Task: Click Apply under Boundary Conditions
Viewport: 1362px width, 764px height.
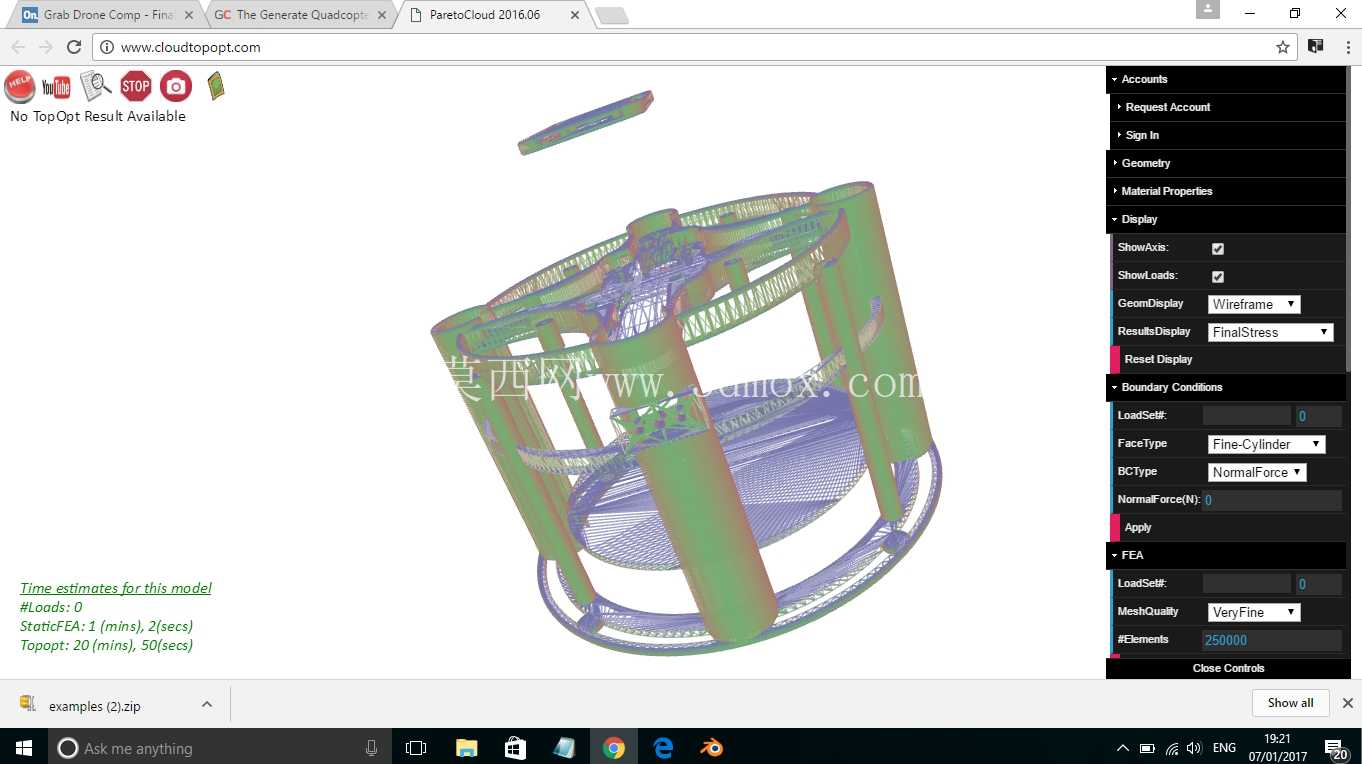Action: [x=1228, y=527]
